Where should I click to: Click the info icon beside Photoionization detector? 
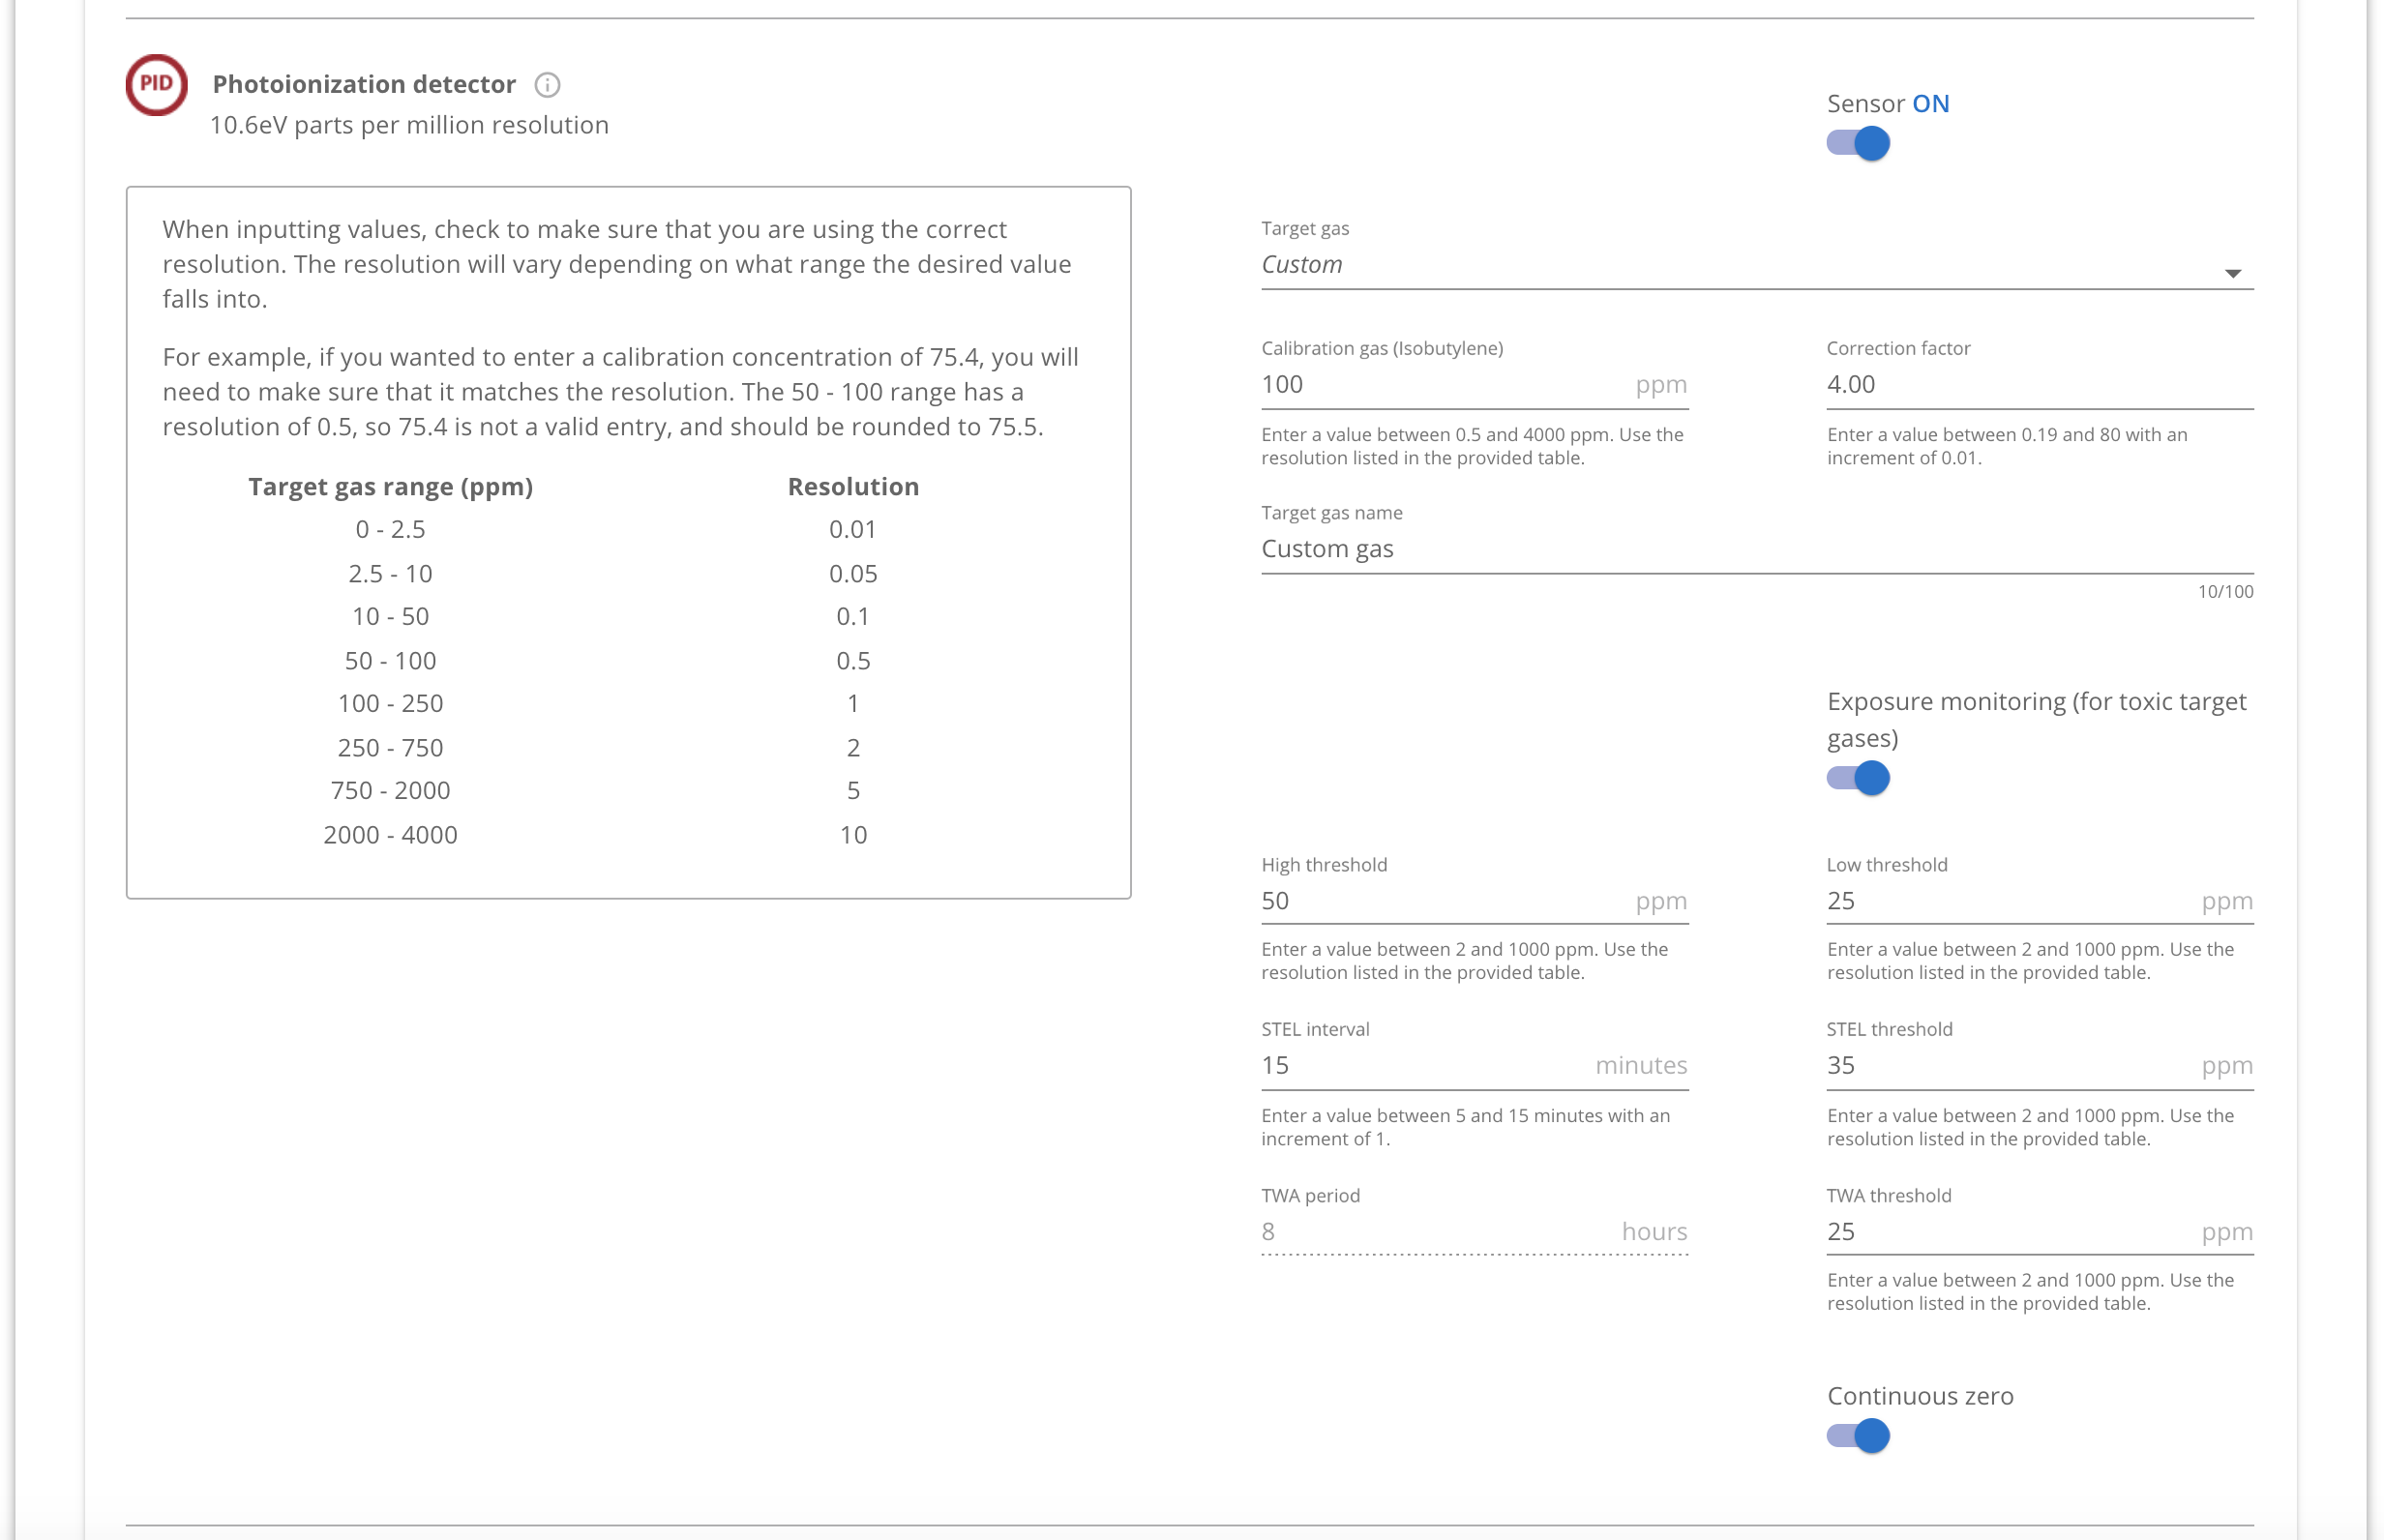pyautogui.click(x=547, y=85)
